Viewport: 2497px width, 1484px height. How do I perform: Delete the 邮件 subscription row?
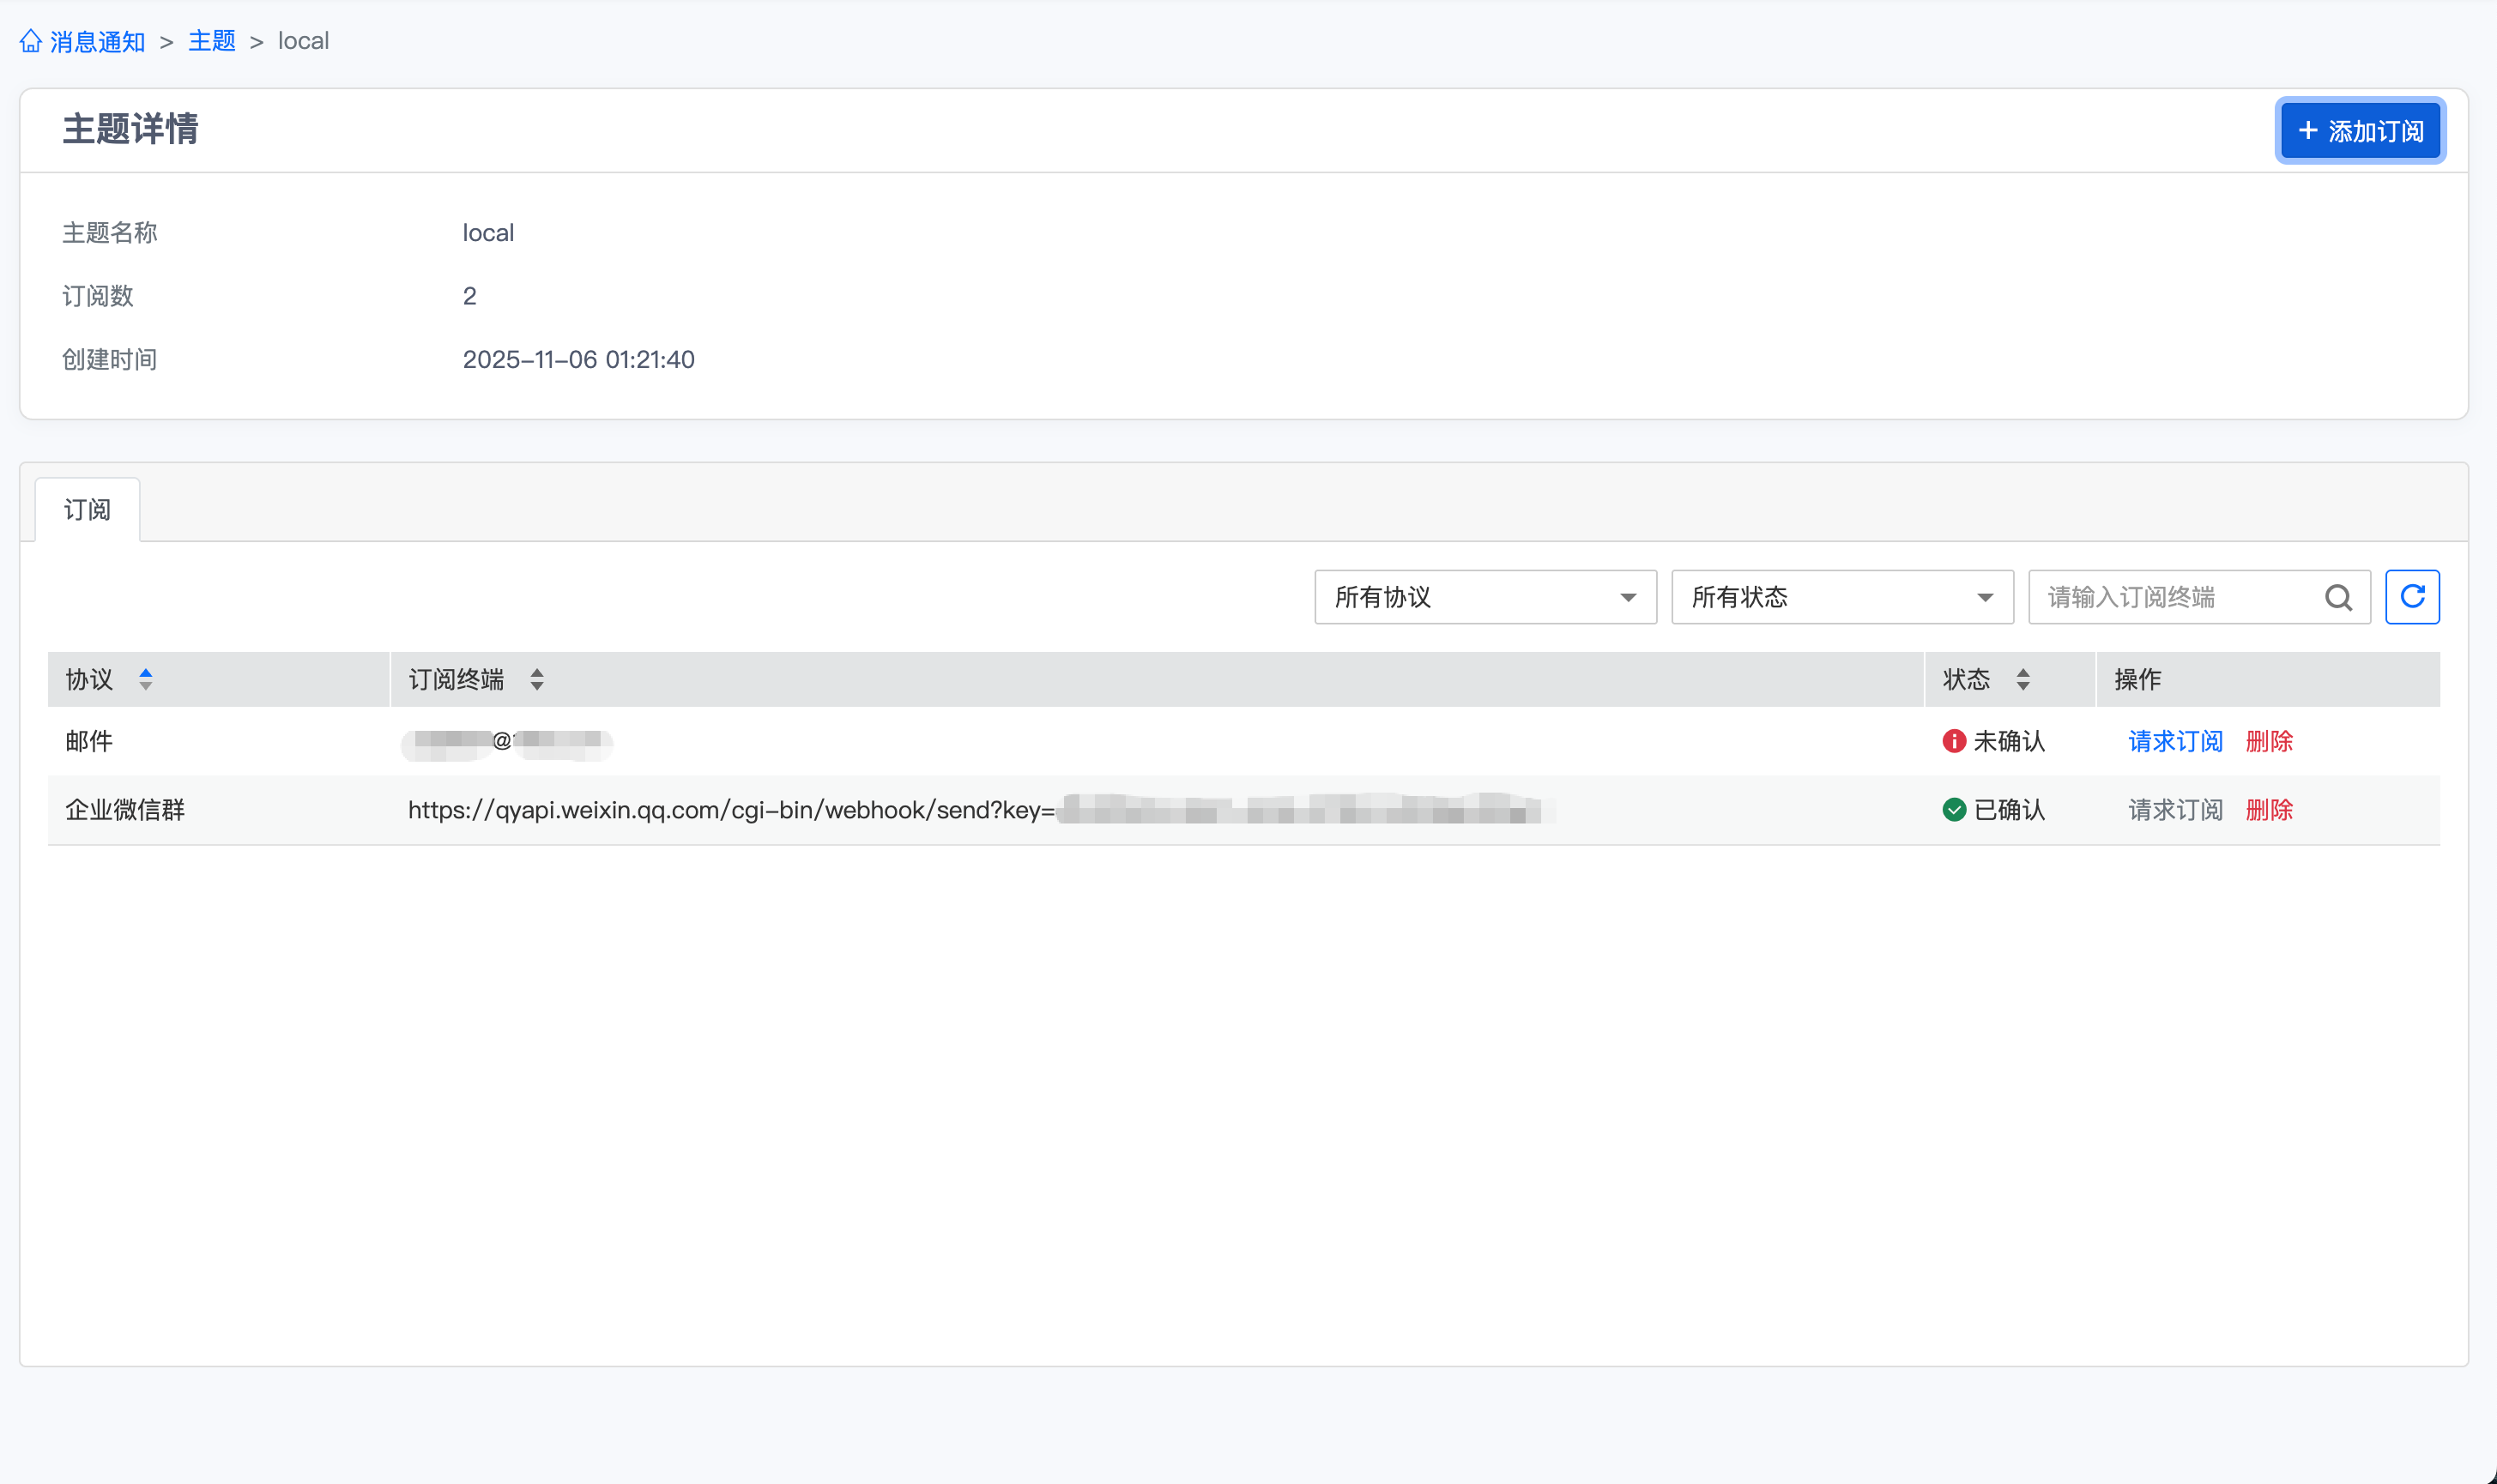click(2268, 741)
